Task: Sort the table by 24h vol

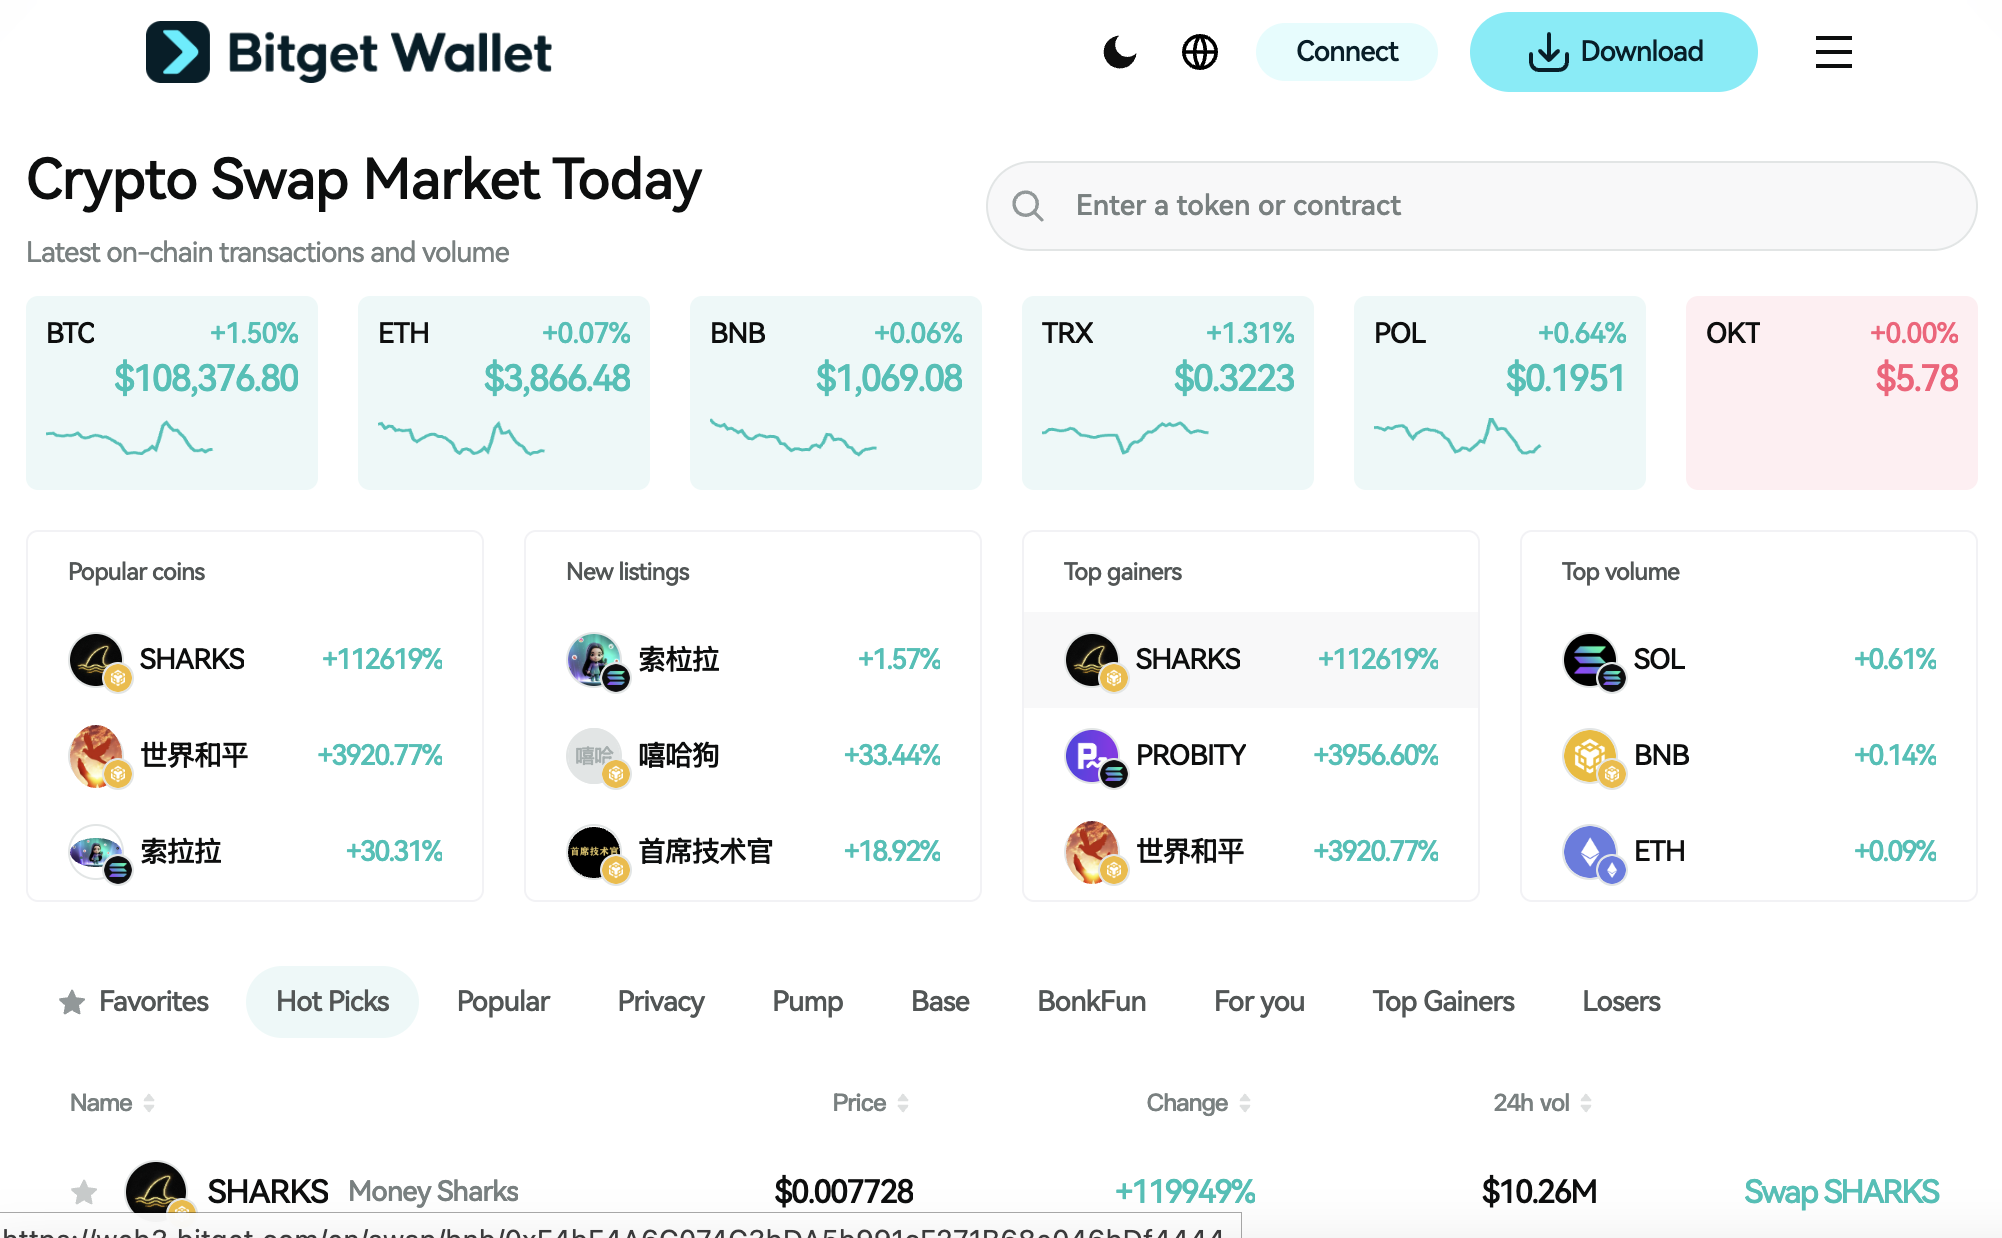Action: (1542, 1103)
